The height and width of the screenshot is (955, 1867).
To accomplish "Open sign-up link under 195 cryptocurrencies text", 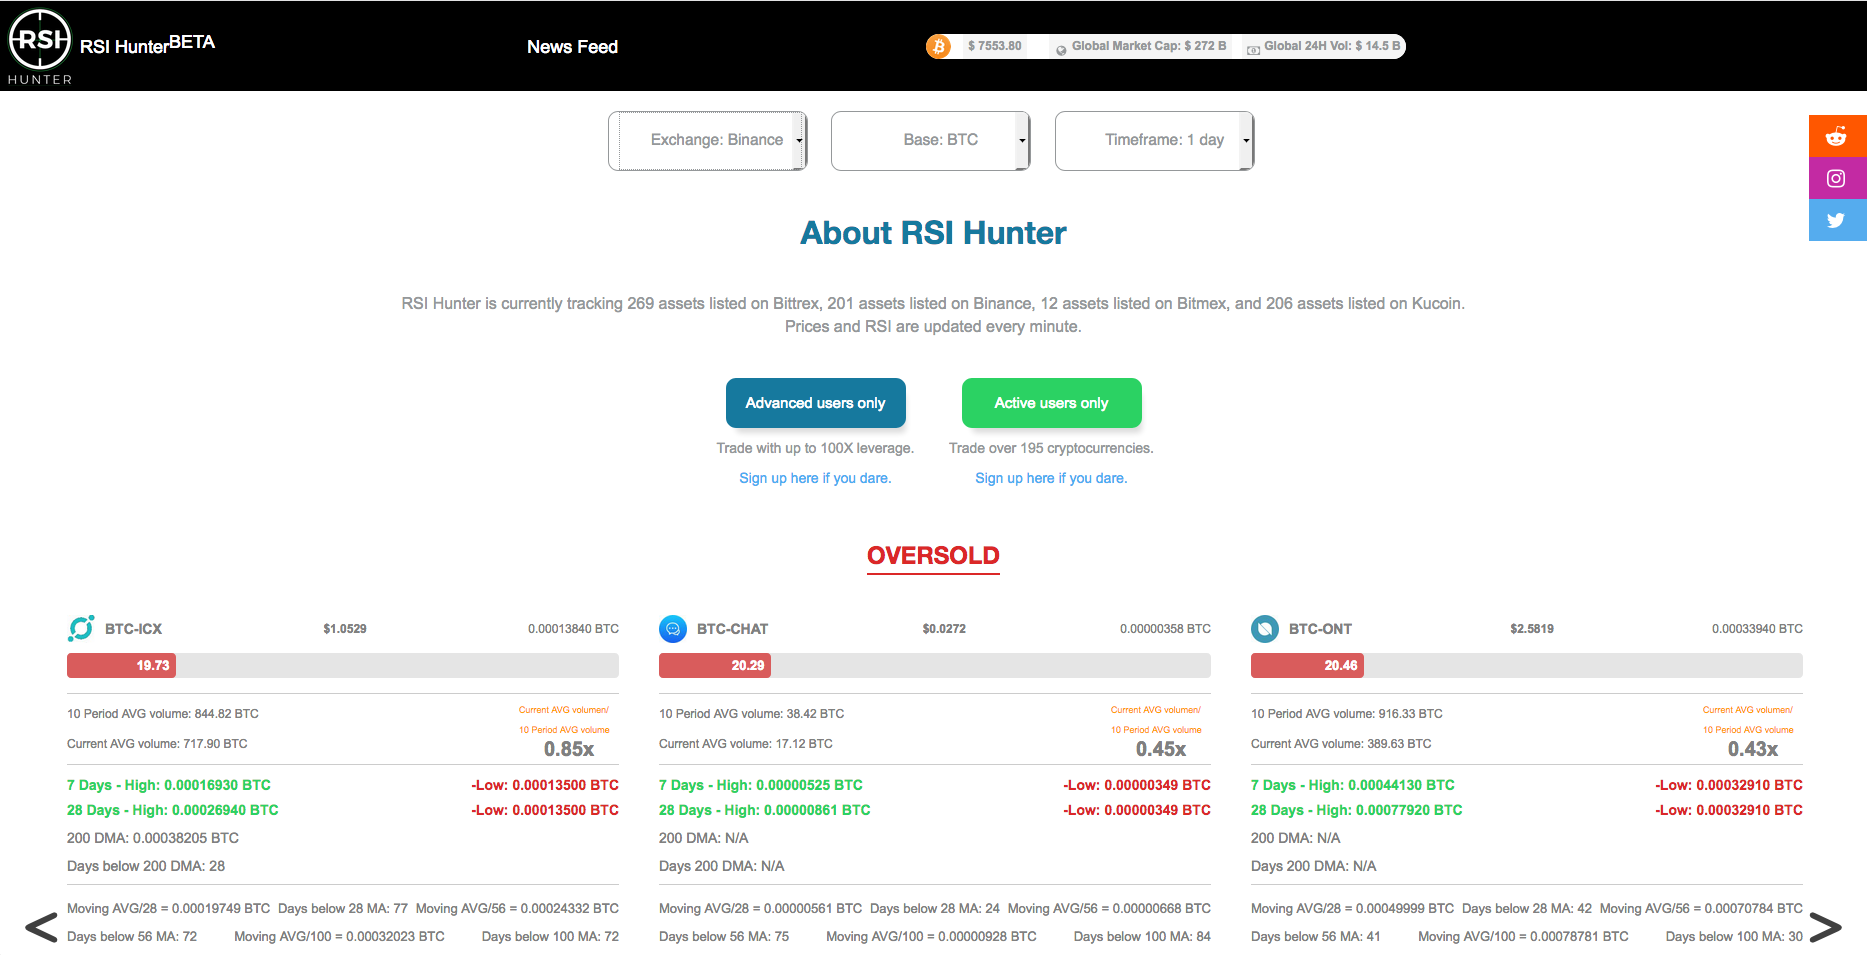I will pos(1051,478).
